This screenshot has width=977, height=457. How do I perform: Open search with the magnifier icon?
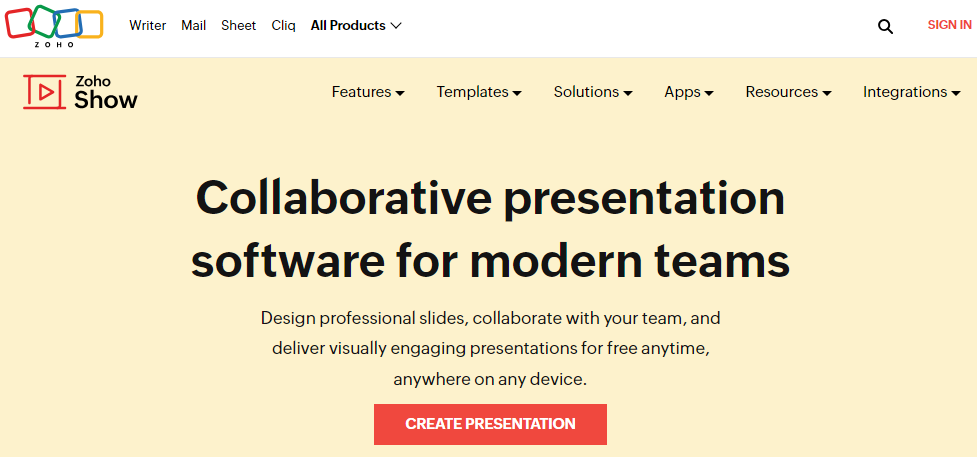point(885,26)
